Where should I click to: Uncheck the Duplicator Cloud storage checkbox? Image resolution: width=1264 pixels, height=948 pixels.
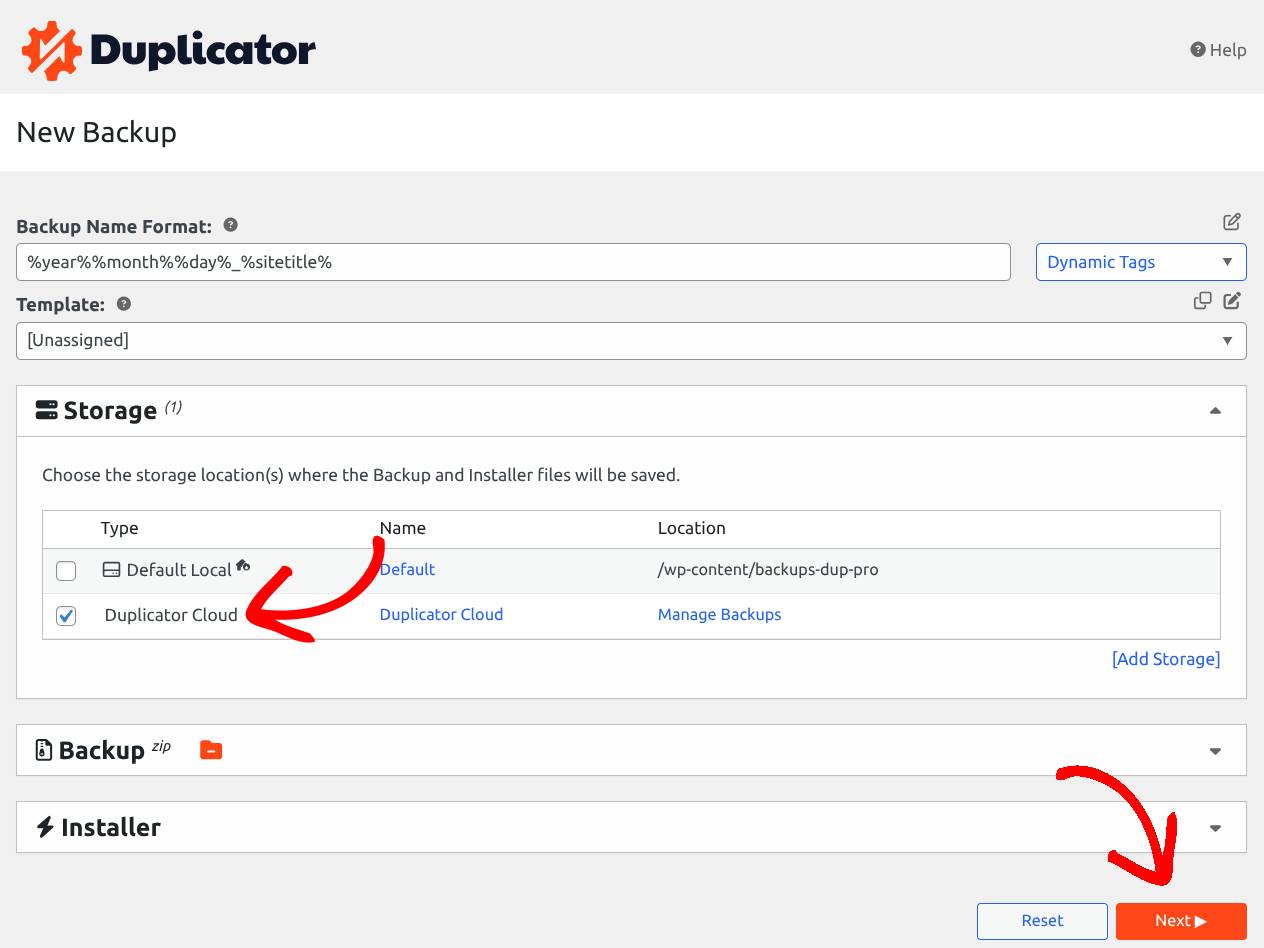click(x=65, y=616)
